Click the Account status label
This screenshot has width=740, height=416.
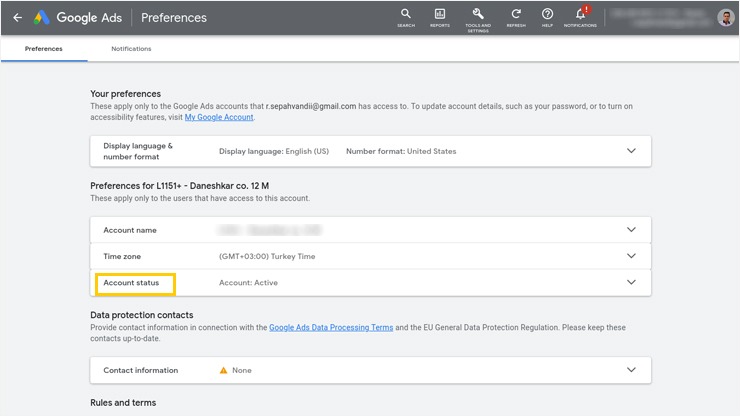[131, 283]
